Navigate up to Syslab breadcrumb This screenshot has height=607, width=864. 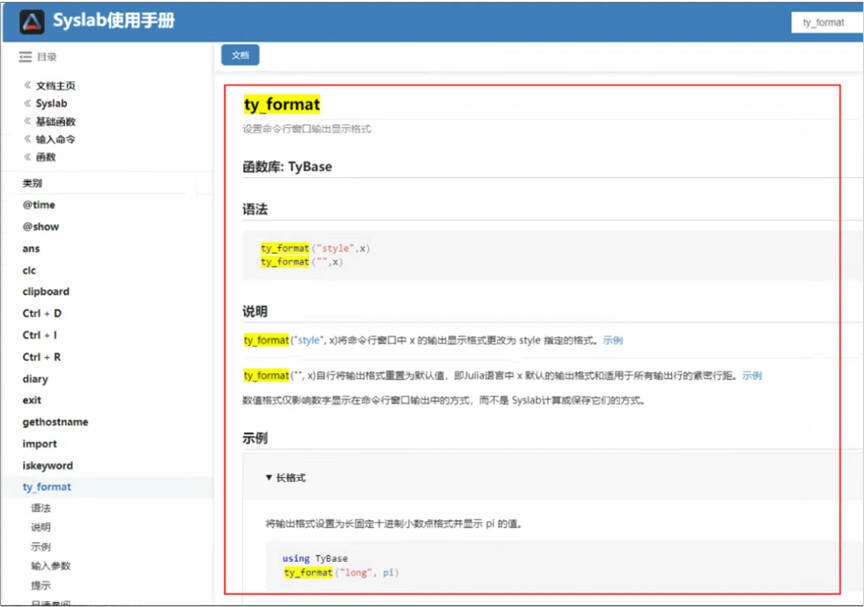point(51,104)
